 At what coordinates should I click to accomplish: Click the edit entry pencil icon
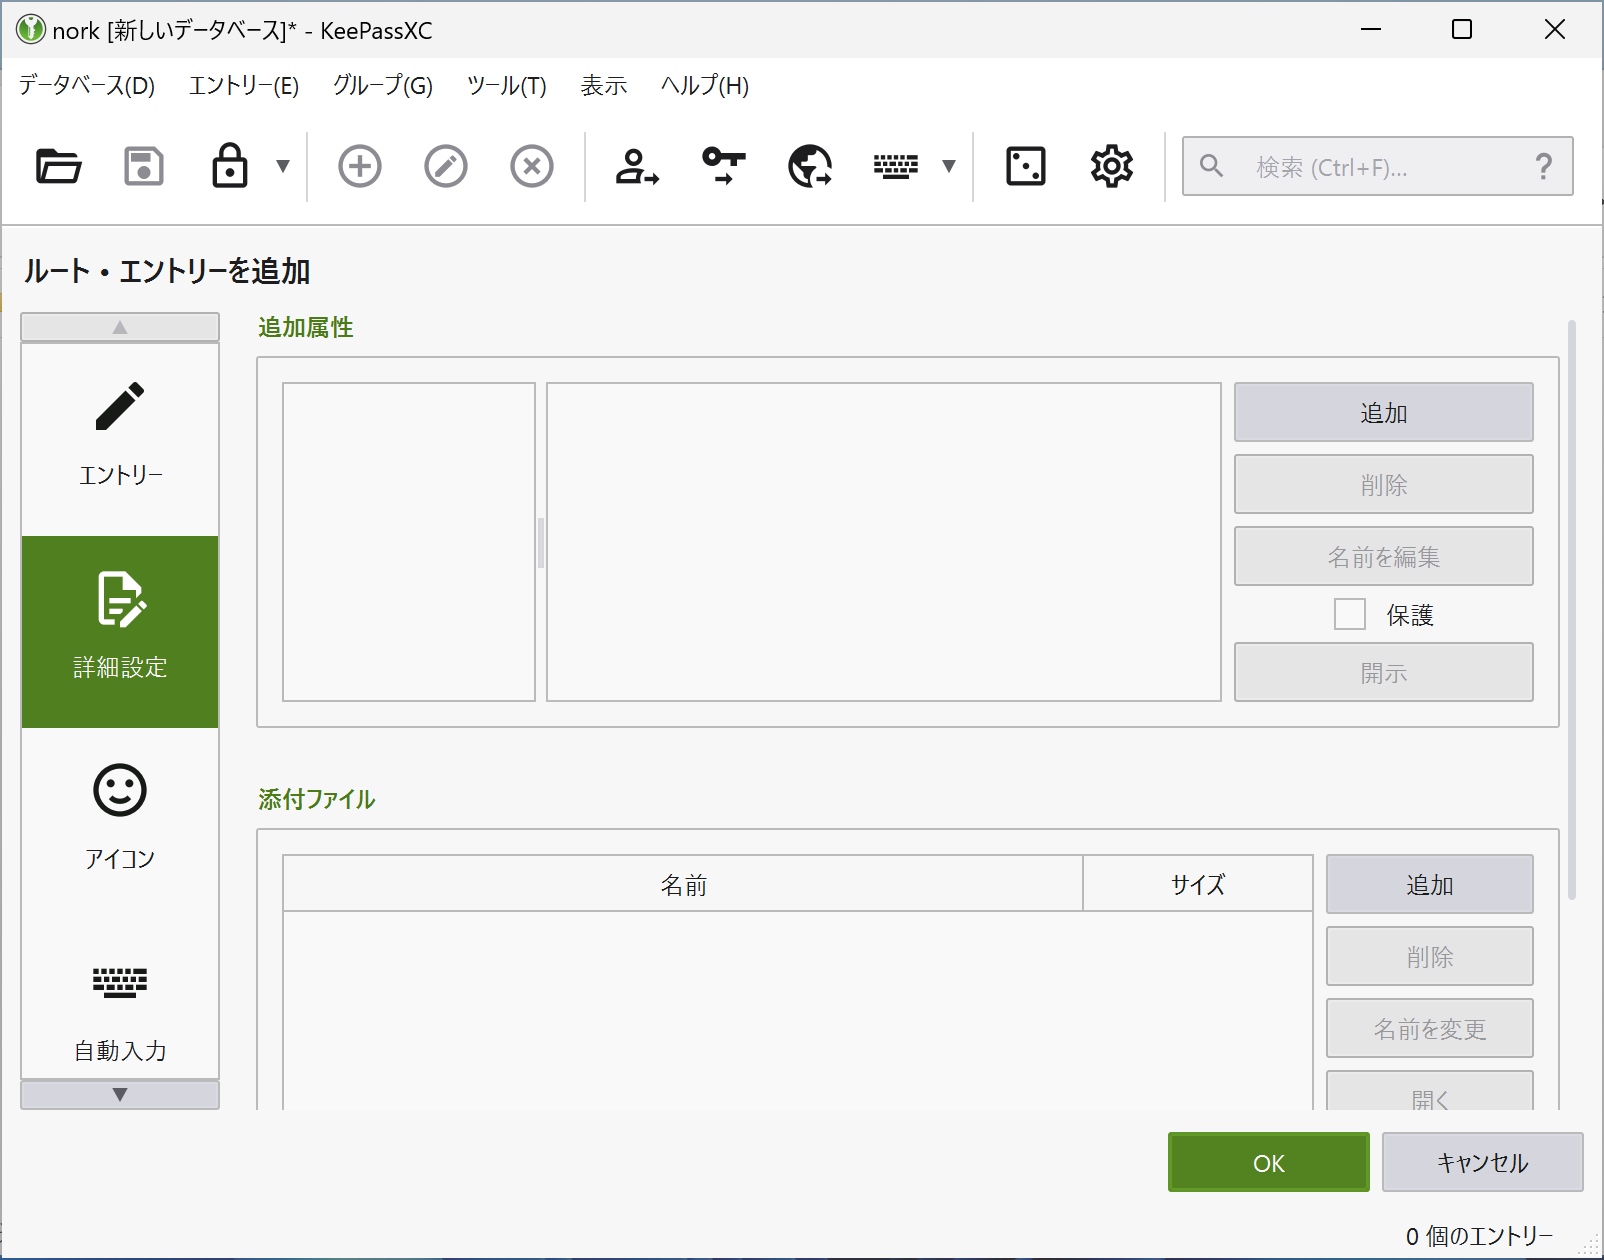click(445, 166)
